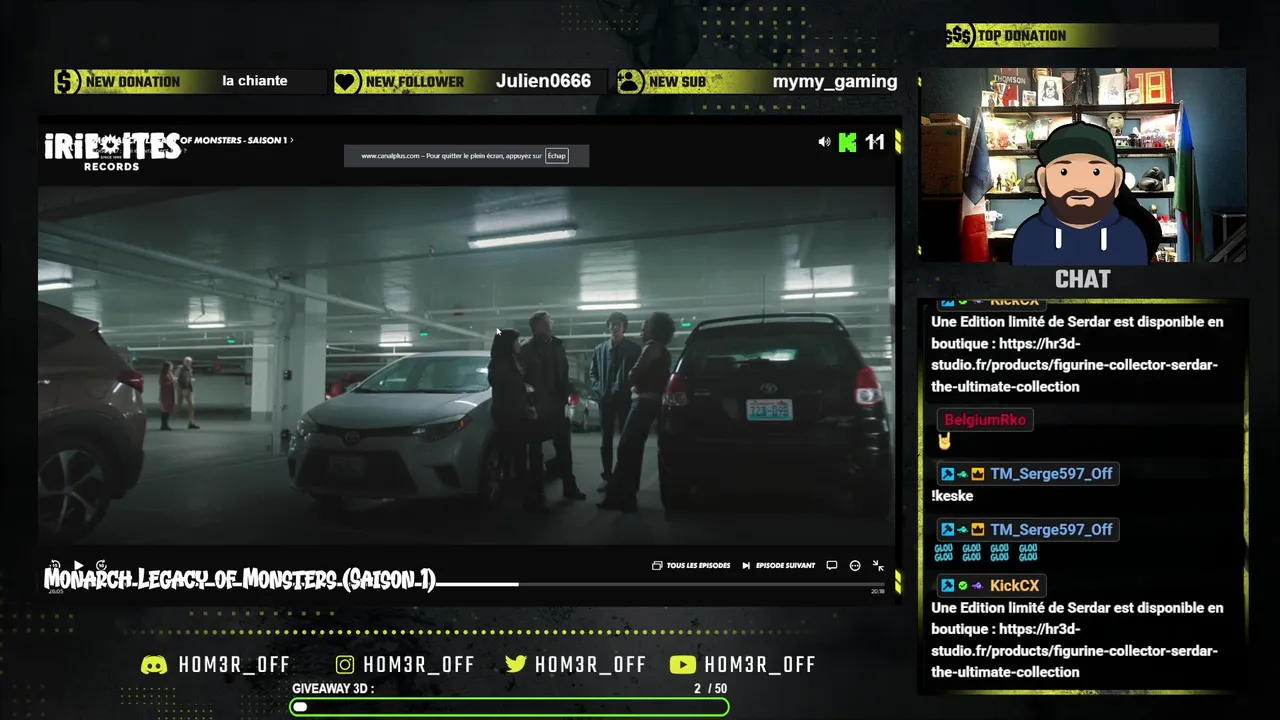Click the viewer count 11
1280x720 pixels.
[x=875, y=142]
